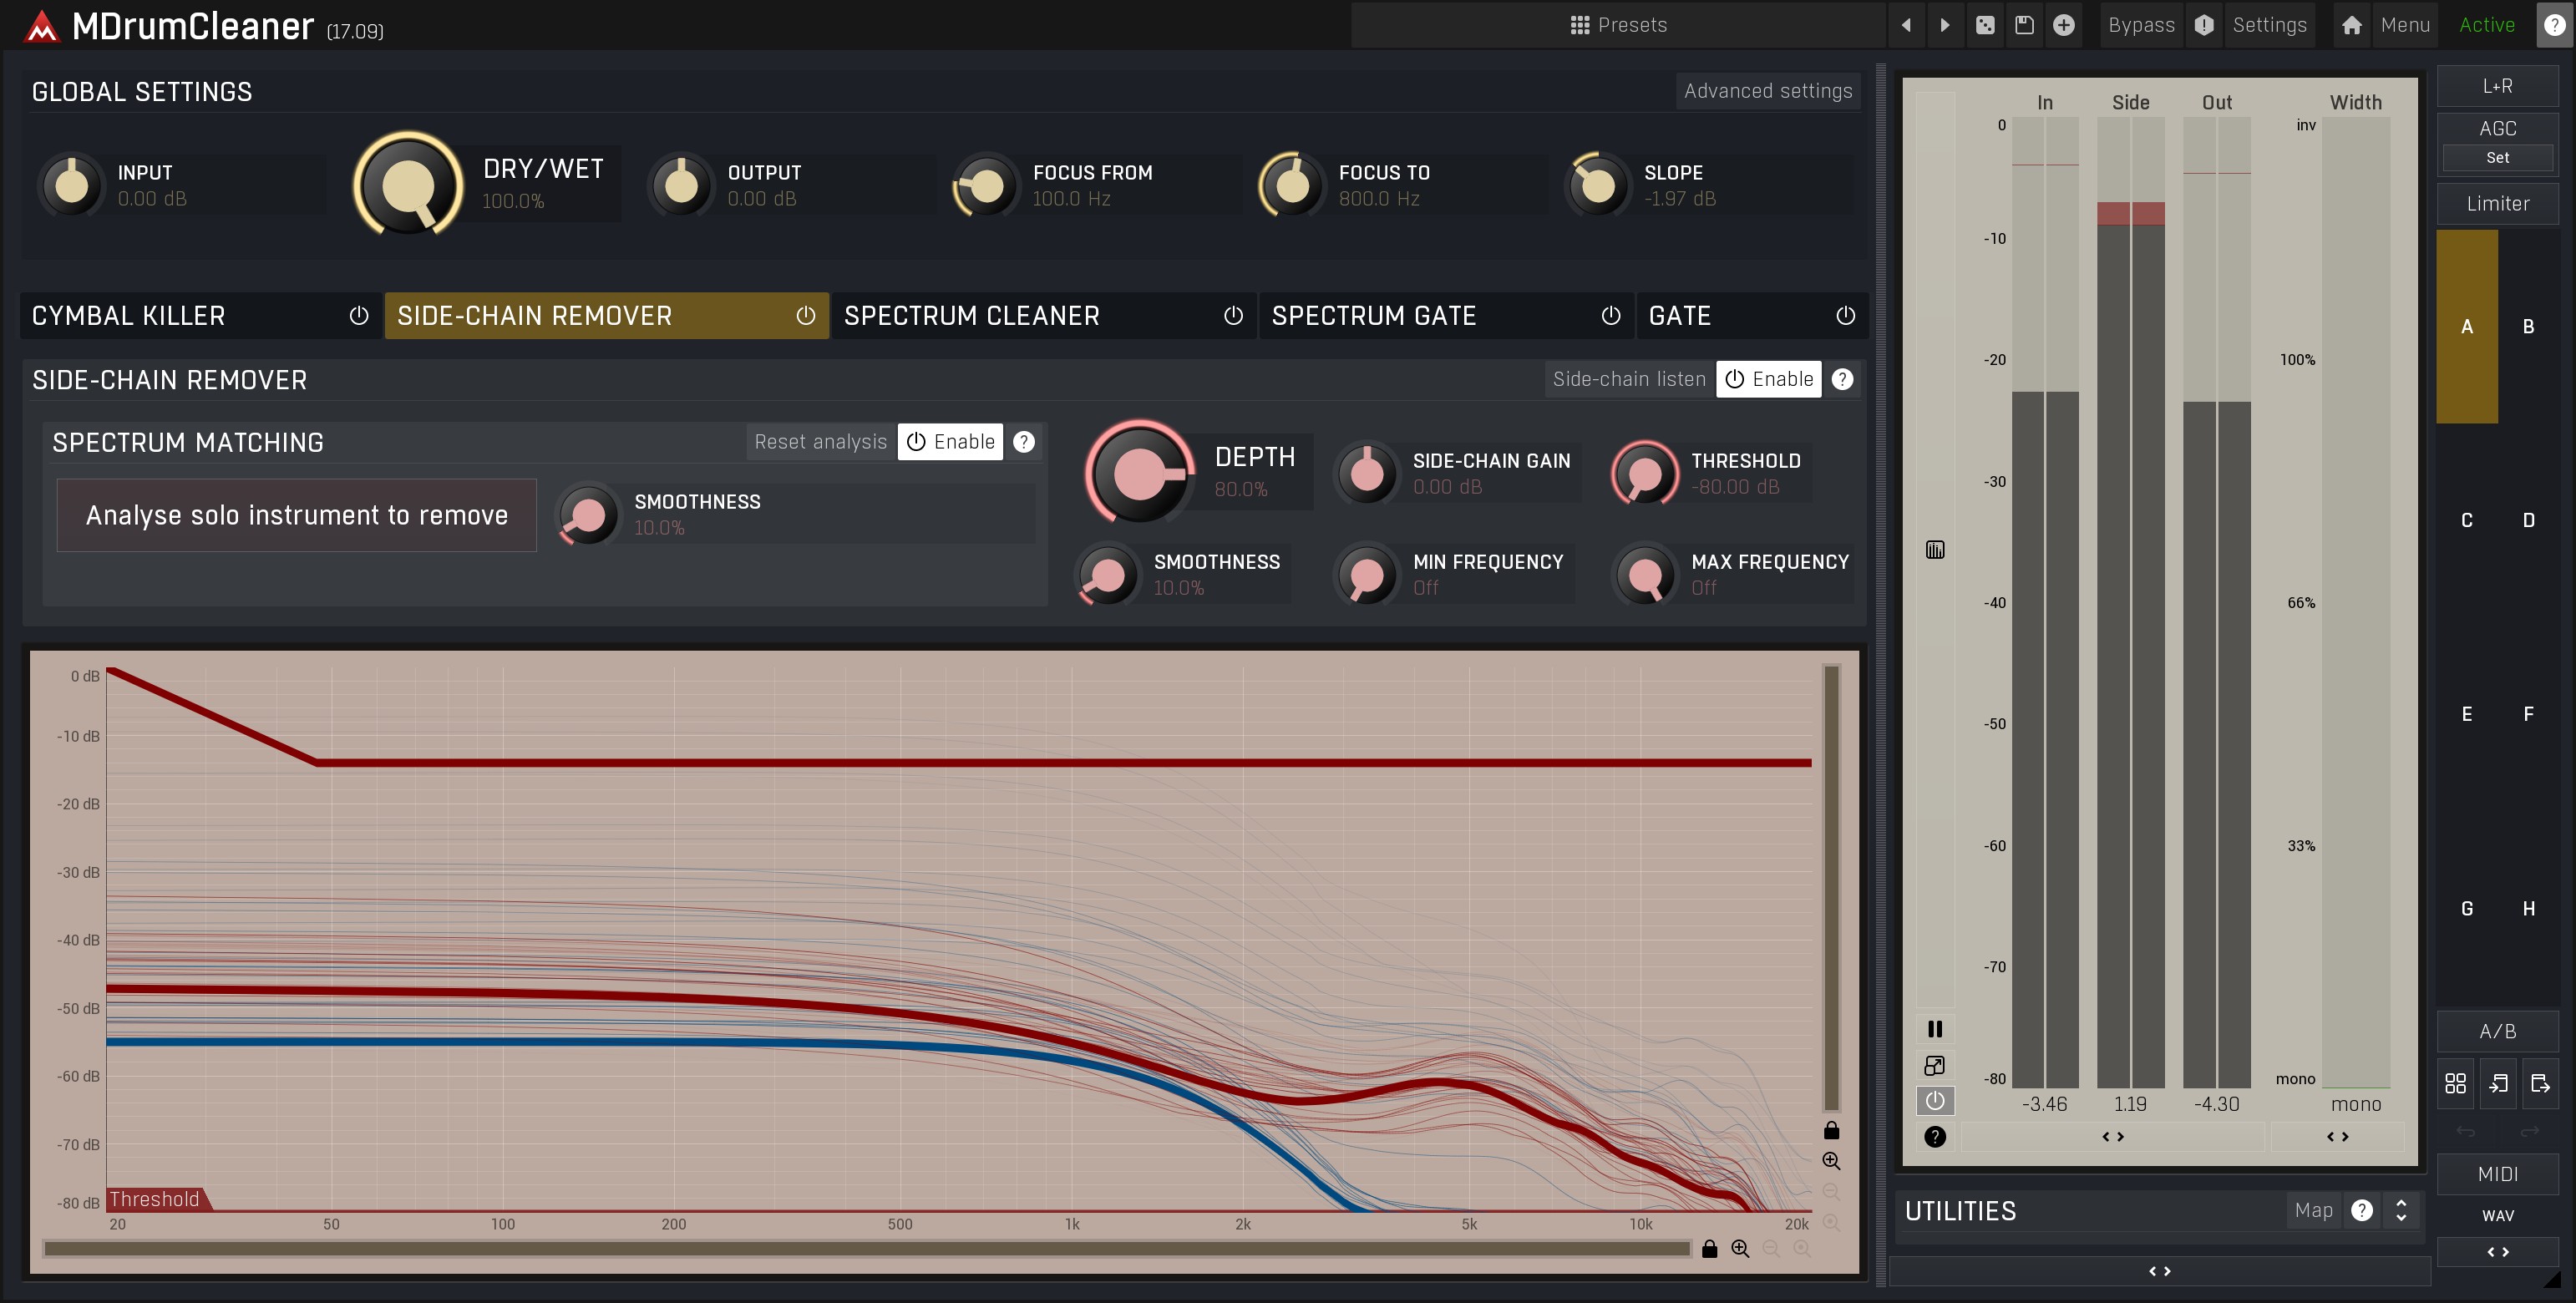
Task: Click the arrows bar below Utilities panel
Action: (2160, 1272)
